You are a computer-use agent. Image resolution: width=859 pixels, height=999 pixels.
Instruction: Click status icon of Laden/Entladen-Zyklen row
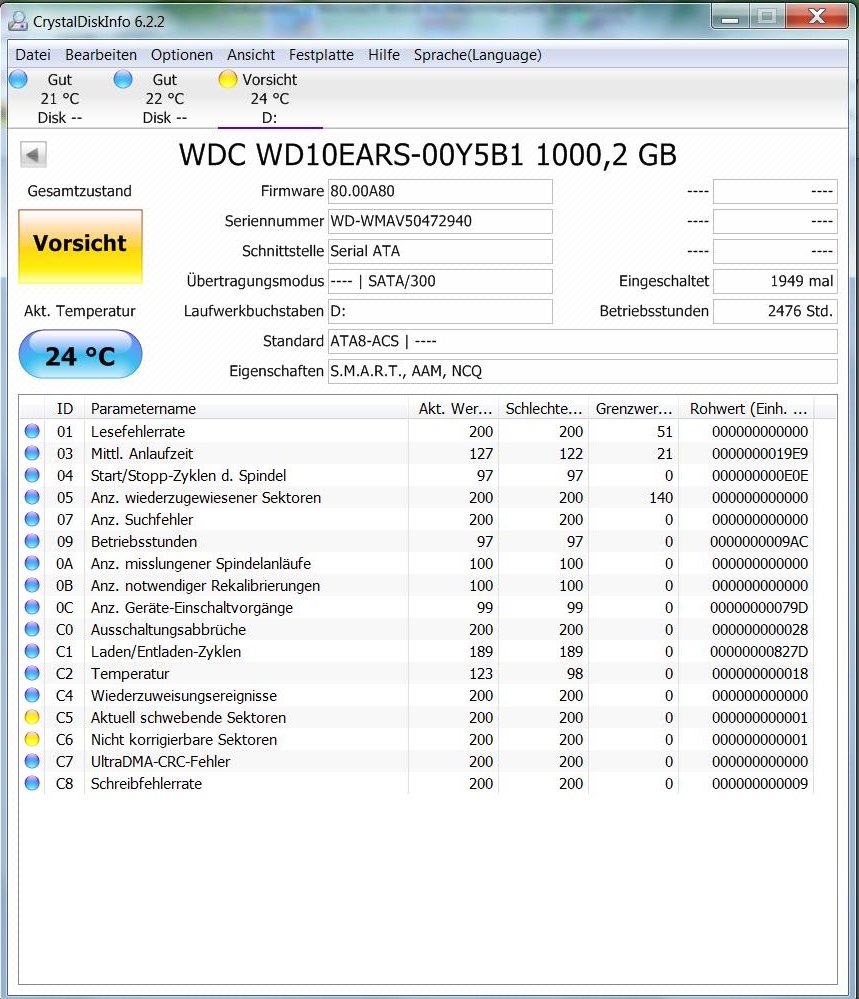point(32,651)
